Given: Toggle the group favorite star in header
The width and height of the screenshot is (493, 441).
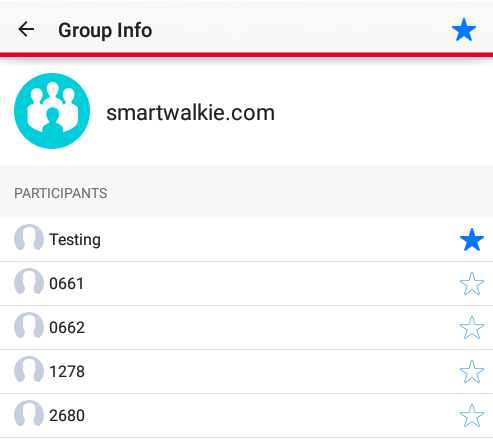Looking at the screenshot, I should coord(464,30).
